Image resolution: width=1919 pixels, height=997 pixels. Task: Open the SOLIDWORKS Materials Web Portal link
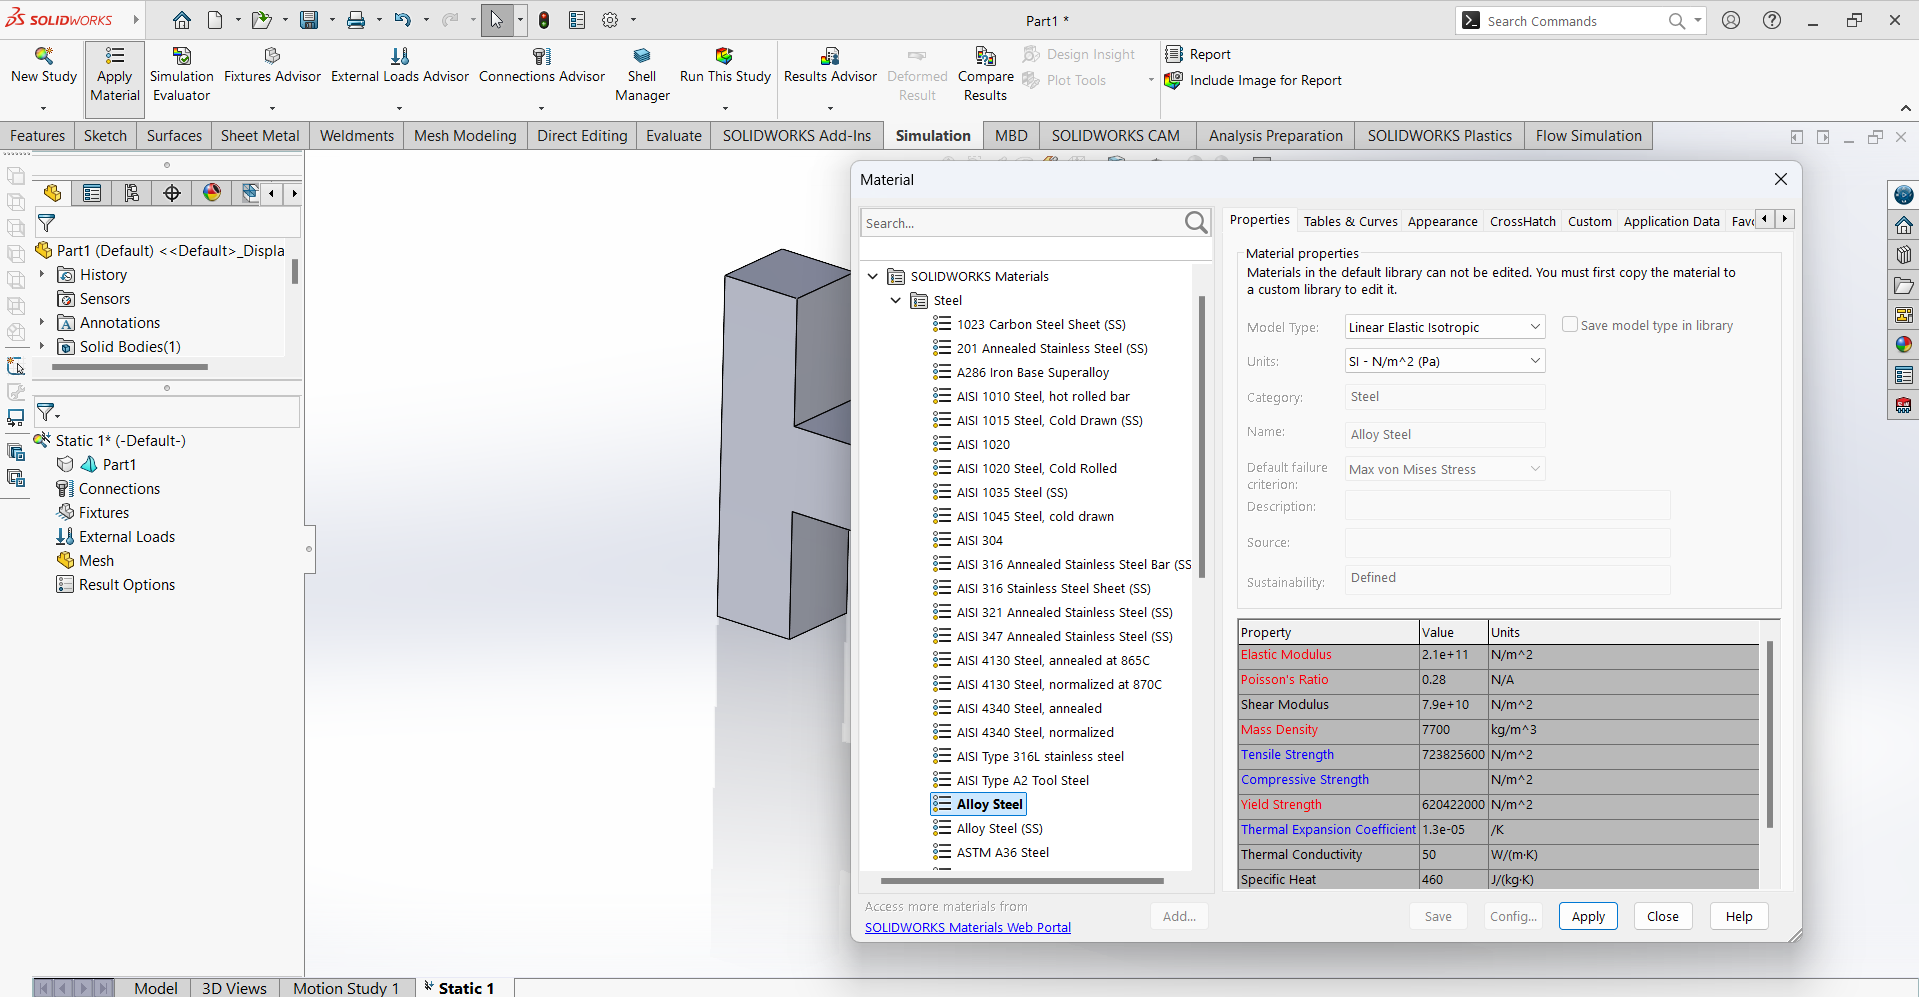967,927
